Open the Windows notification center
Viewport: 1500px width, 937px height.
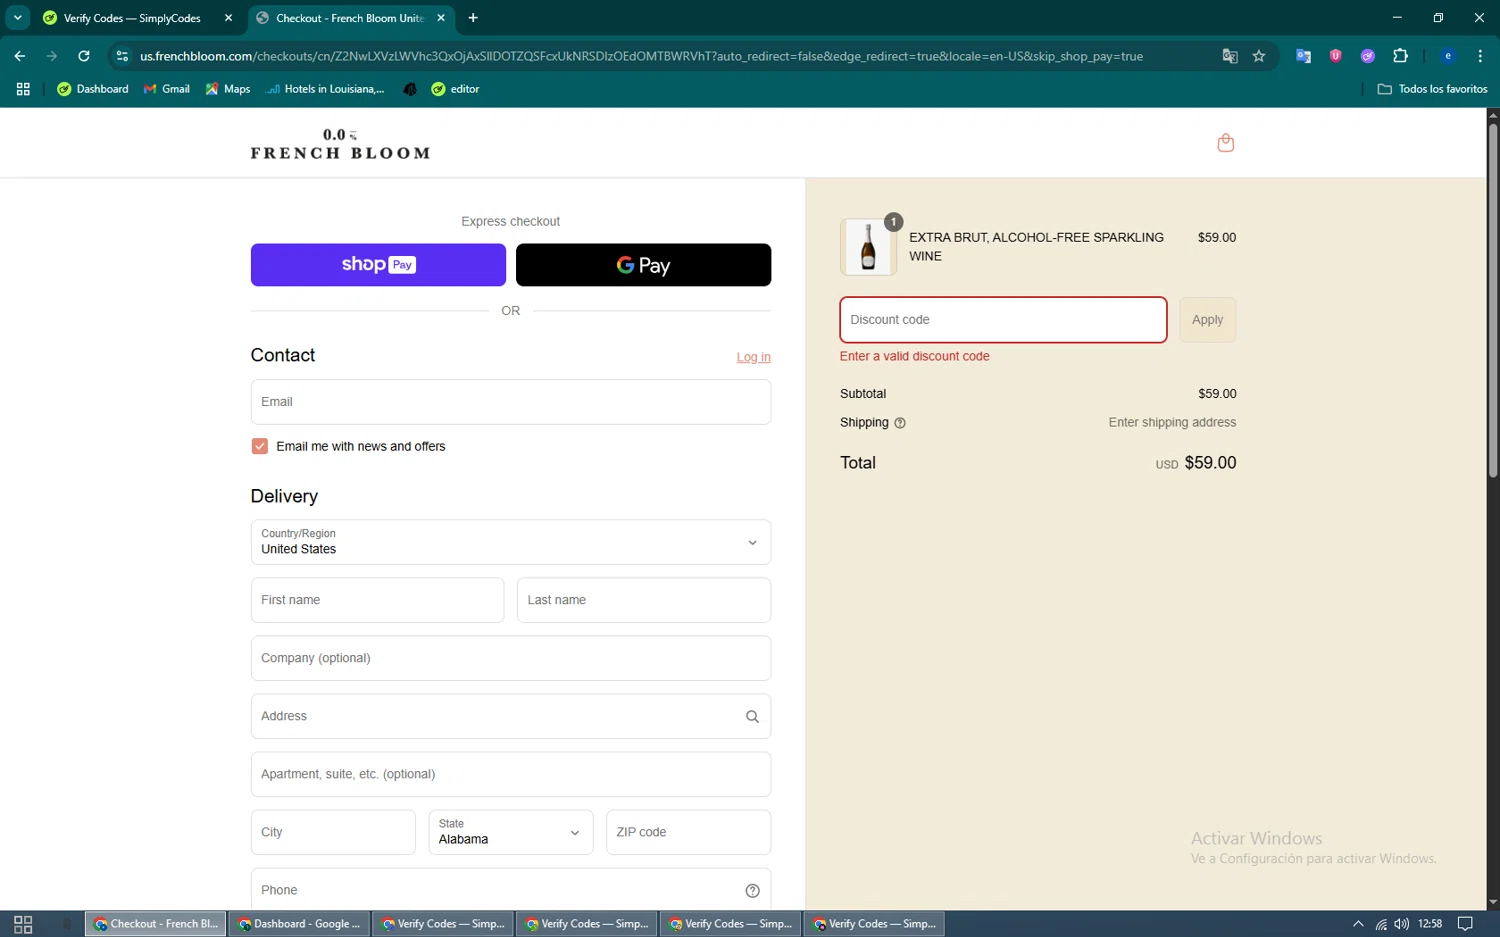click(1465, 924)
